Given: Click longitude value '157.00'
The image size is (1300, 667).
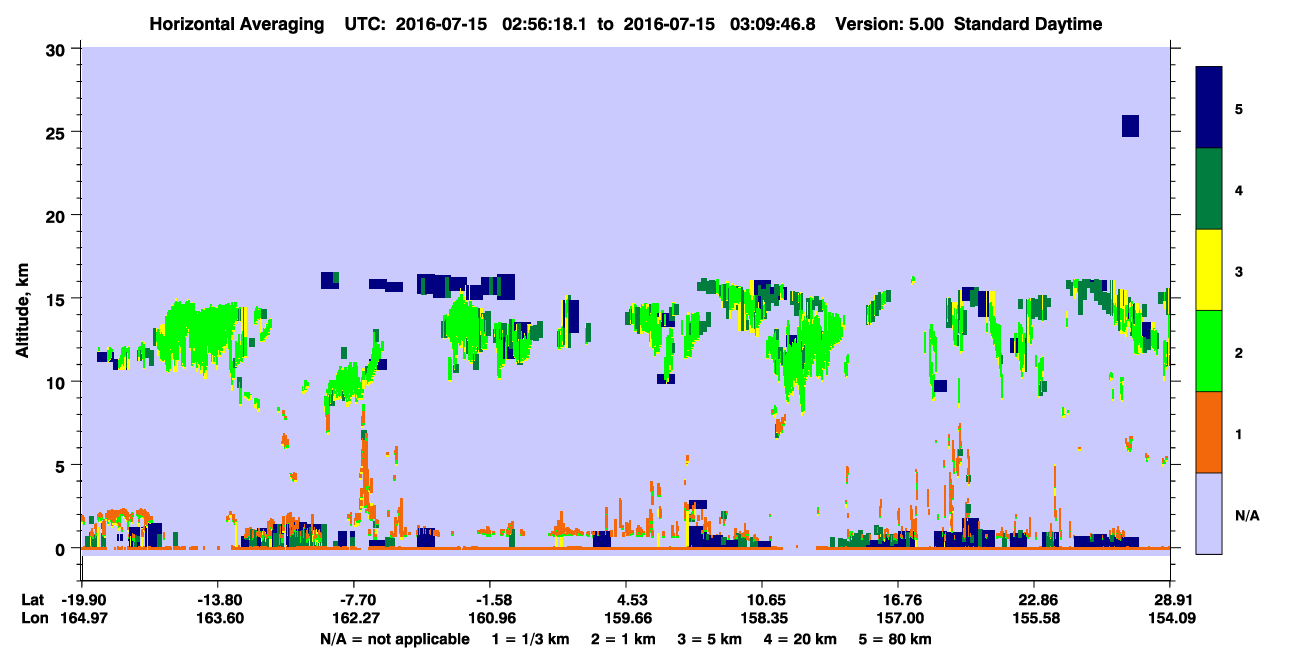Looking at the screenshot, I should (899, 618).
